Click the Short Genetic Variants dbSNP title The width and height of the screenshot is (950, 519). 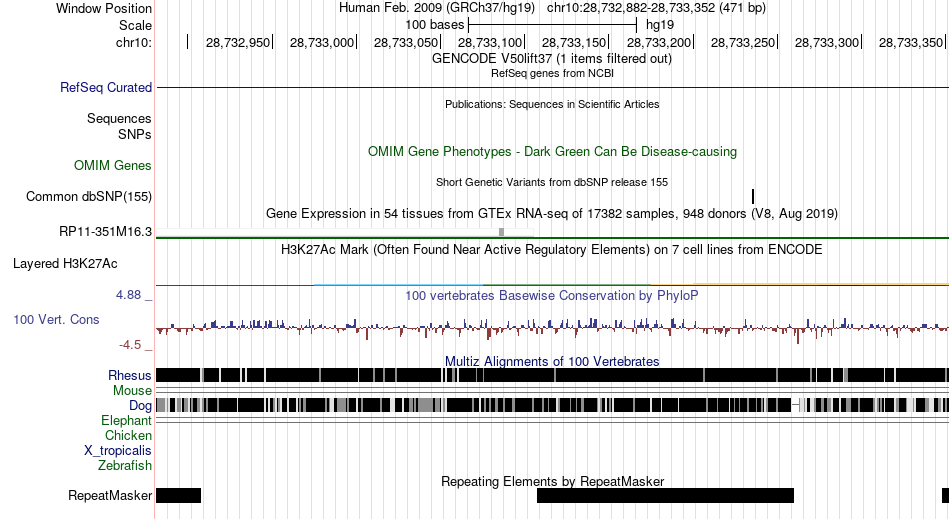click(552, 182)
